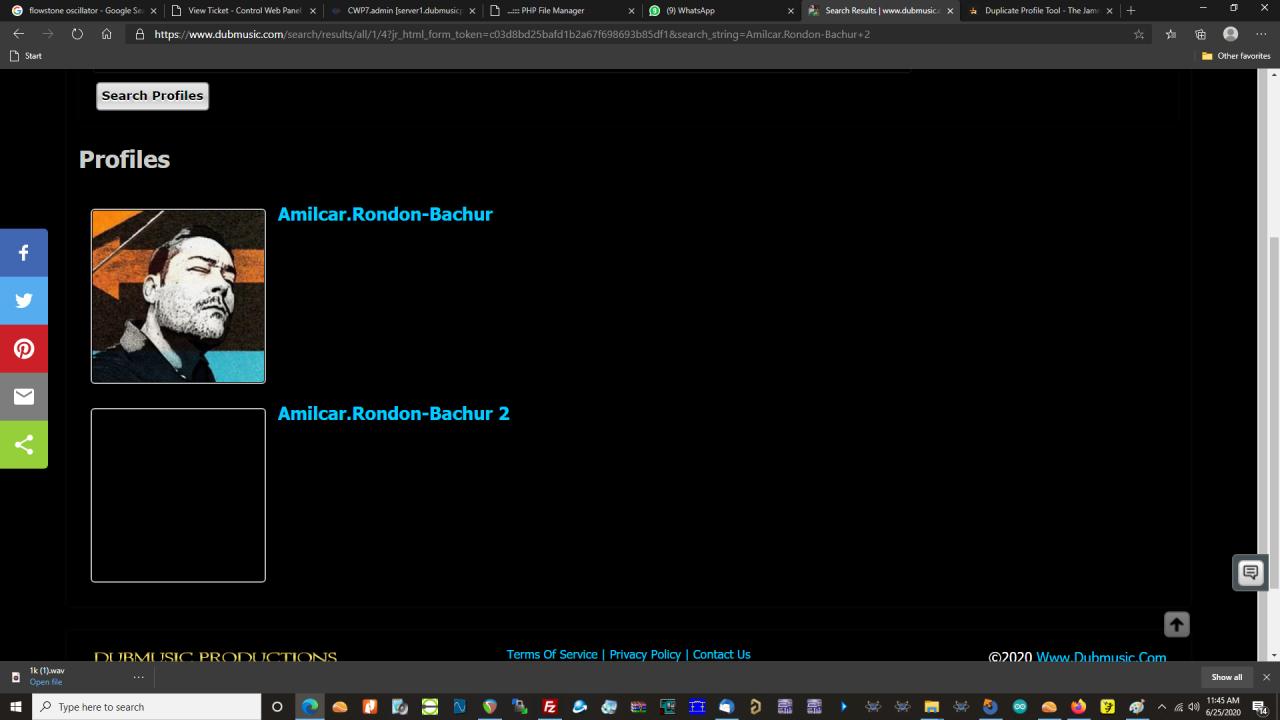Open the Terms Of Service link
Viewport: 1280px width, 720px height.
[x=551, y=654]
